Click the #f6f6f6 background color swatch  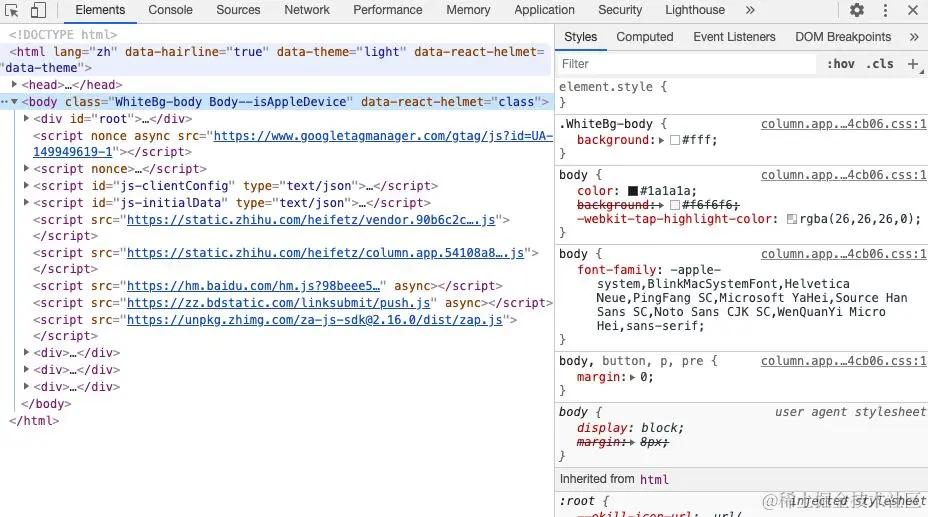[x=675, y=205]
